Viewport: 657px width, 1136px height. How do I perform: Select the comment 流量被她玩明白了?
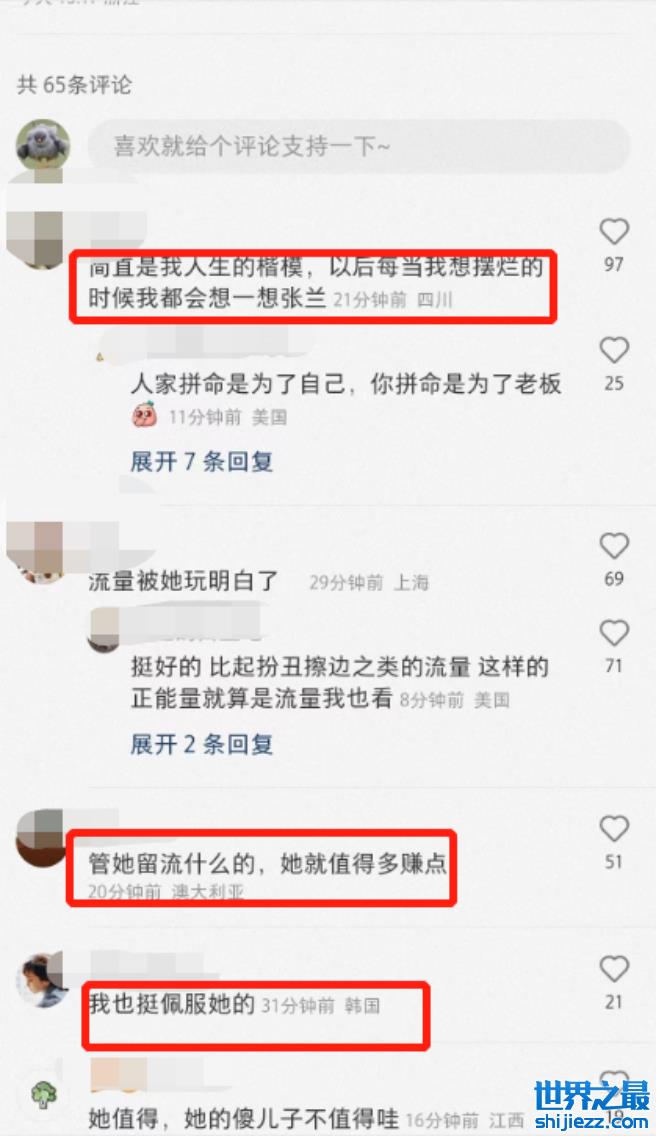pos(183,581)
